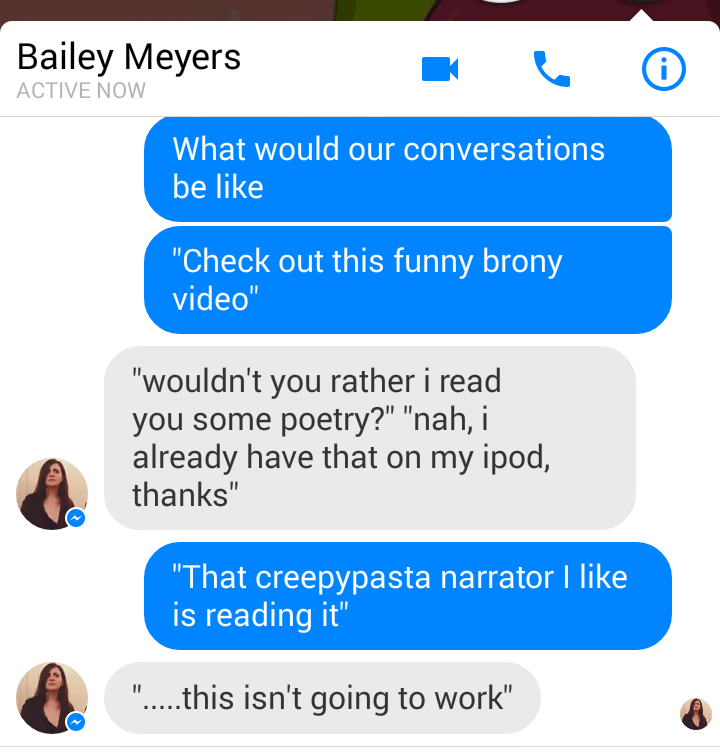Click the Messenger badge on the upper avatar
This screenshot has width=720, height=753.
click(76, 518)
